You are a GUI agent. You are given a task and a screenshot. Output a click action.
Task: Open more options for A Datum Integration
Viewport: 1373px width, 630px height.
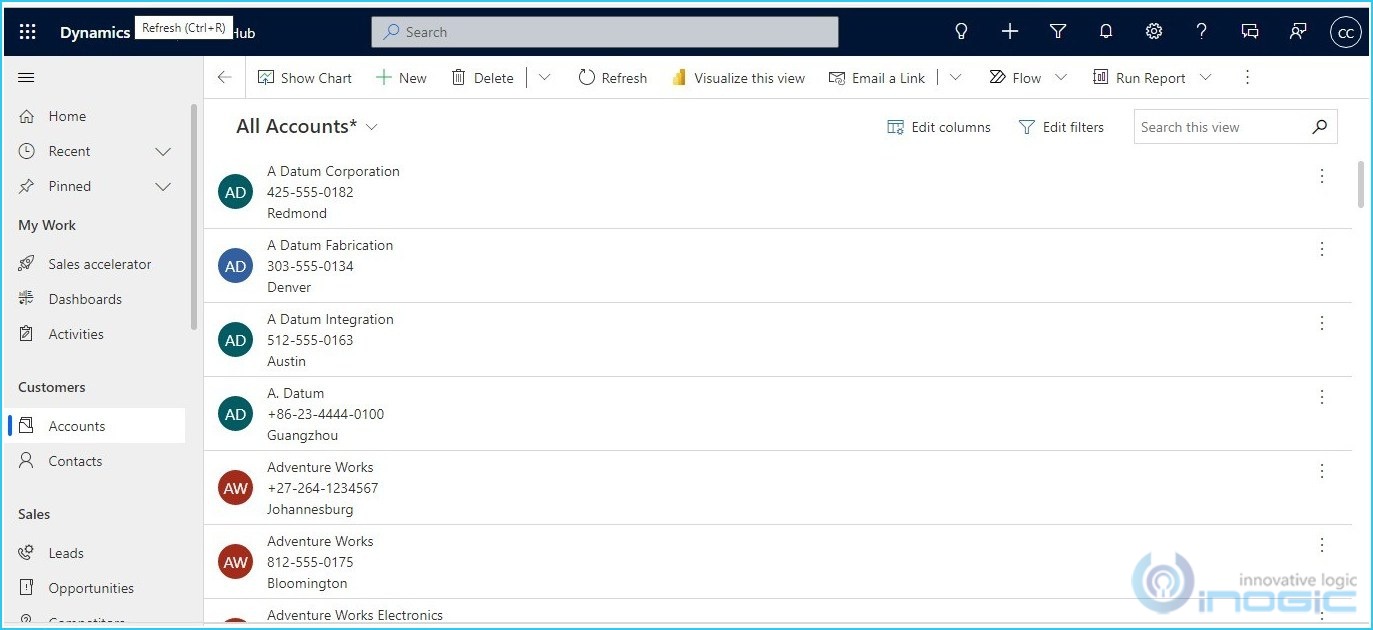1321,323
